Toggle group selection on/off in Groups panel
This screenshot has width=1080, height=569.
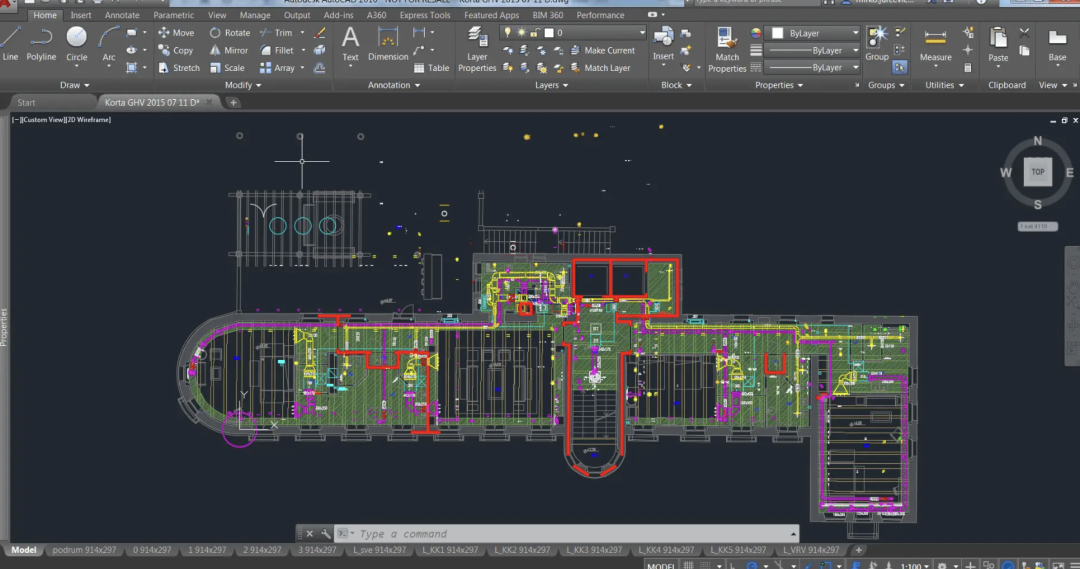(x=900, y=67)
